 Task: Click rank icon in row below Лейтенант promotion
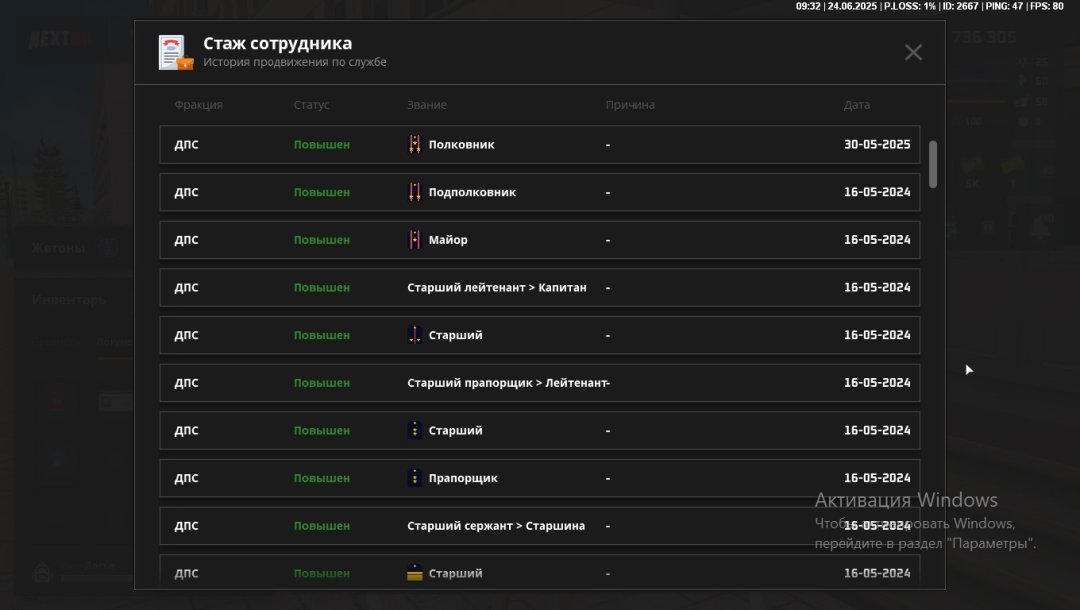(414, 430)
